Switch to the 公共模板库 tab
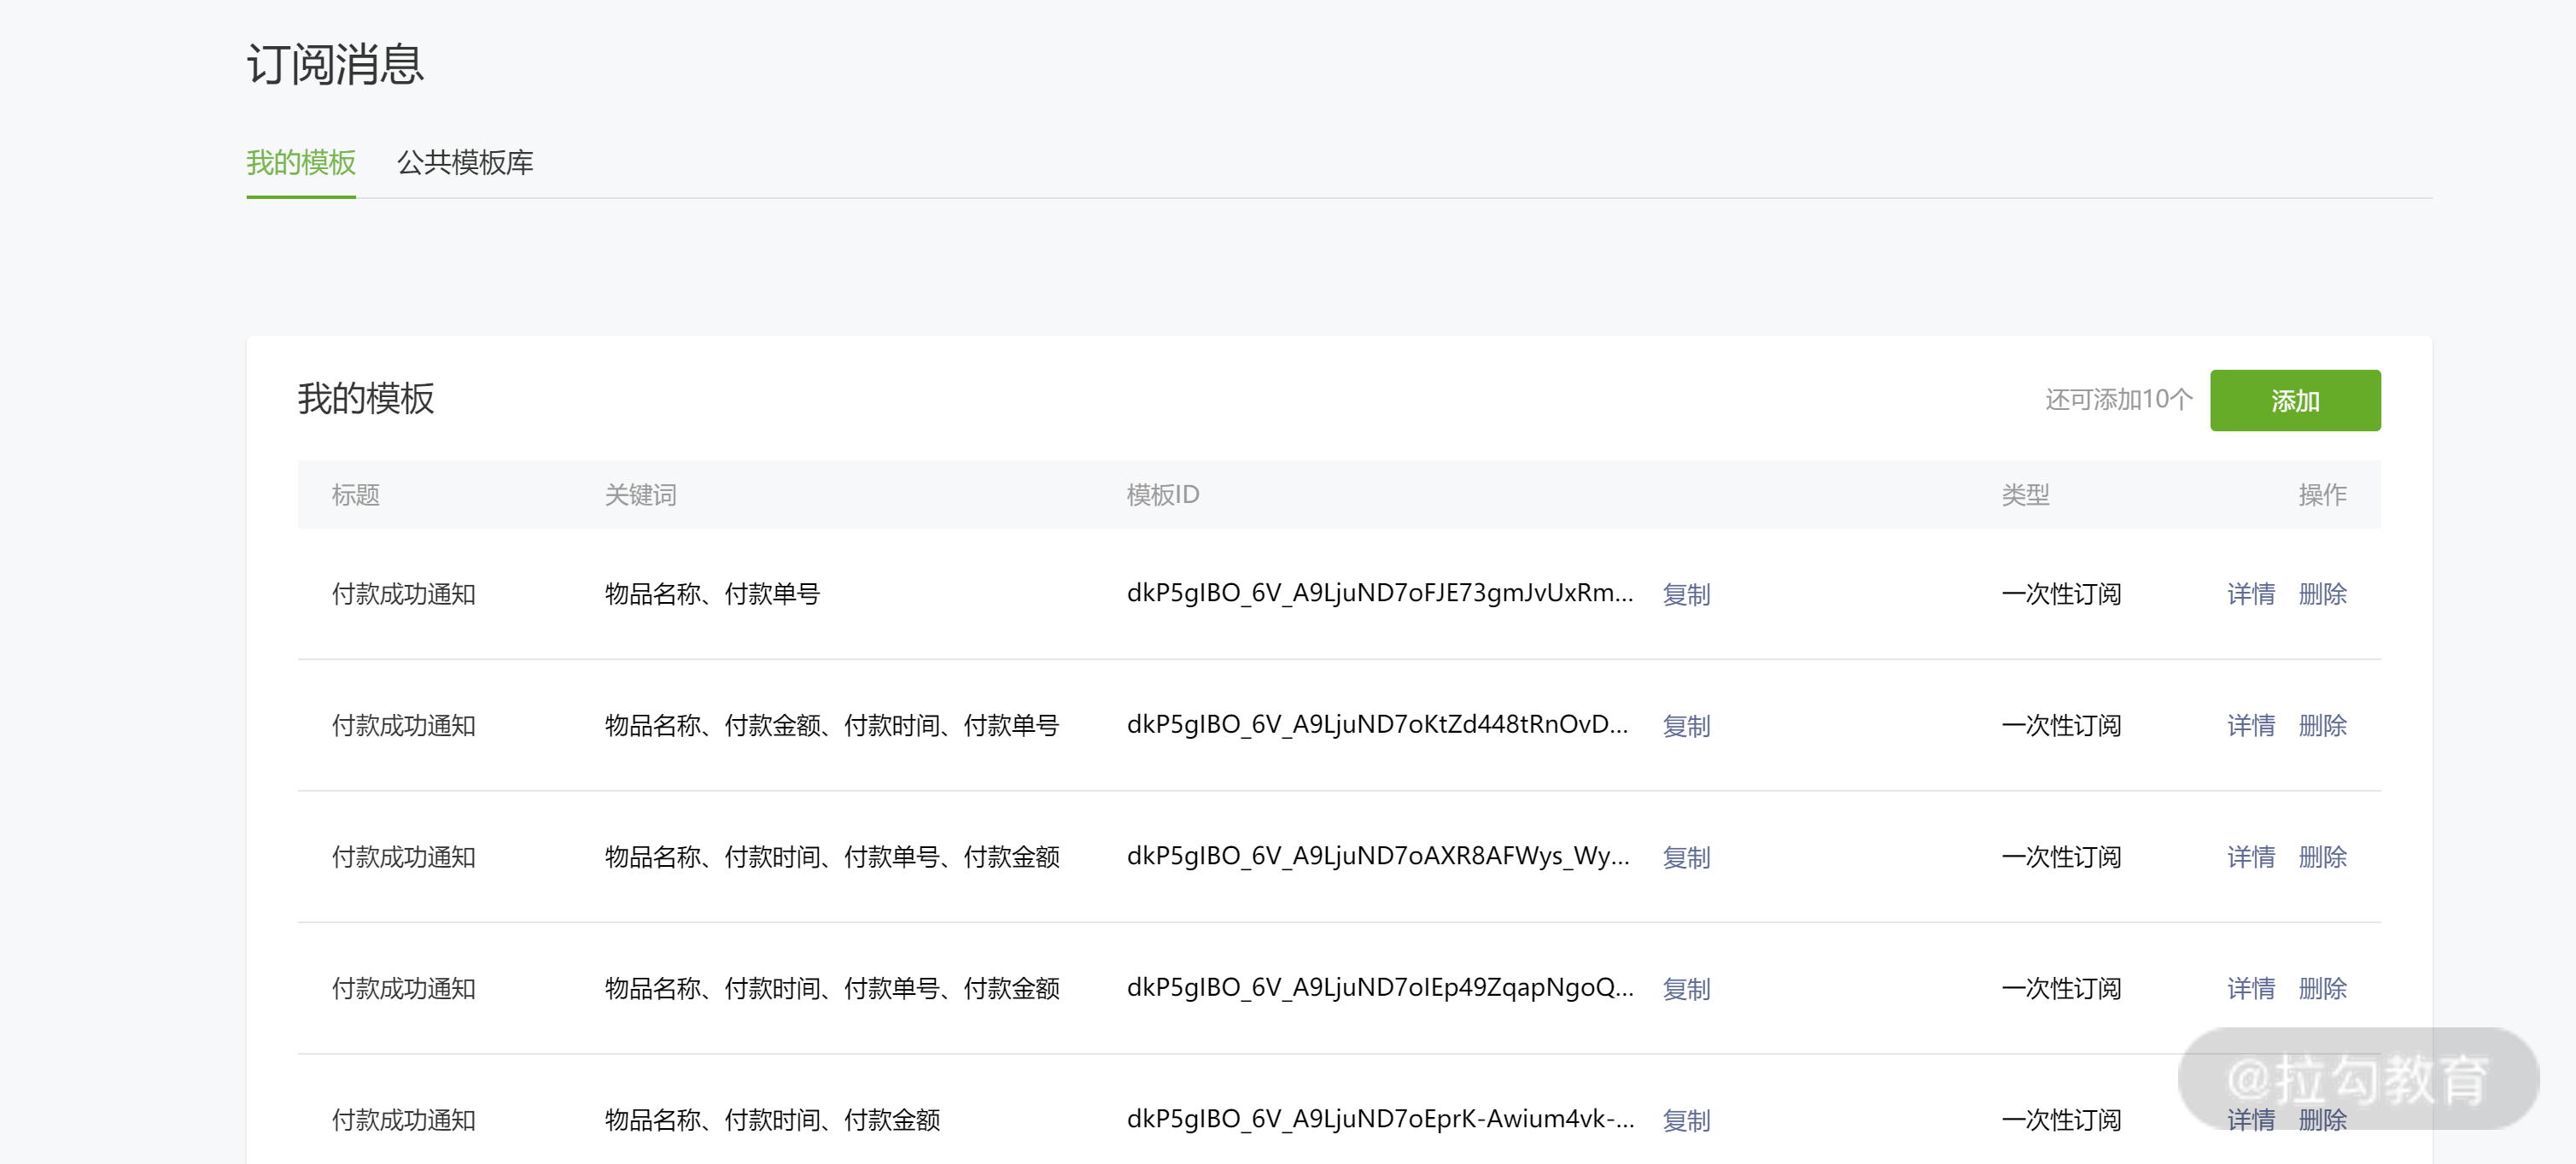This screenshot has width=2576, height=1164. point(465,162)
